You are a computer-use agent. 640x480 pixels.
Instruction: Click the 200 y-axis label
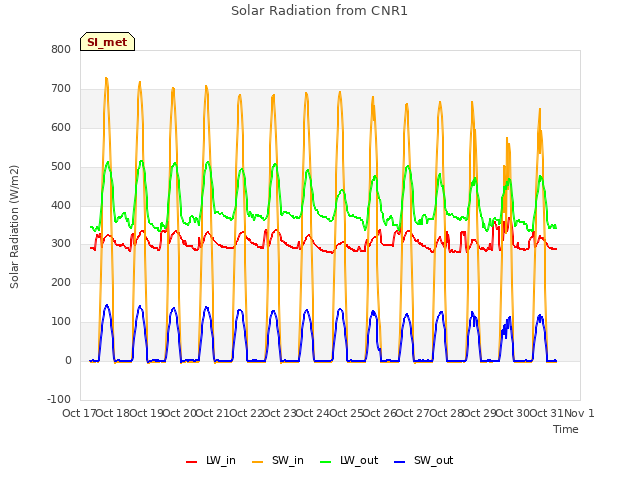[61, 282]
